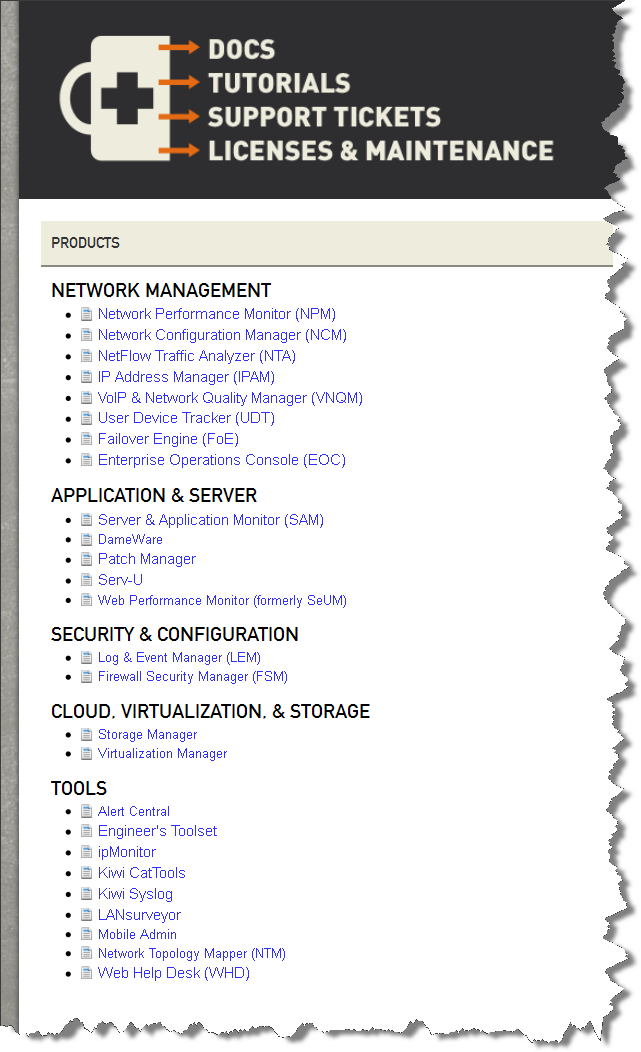This screenshot has height=1052, width=641.
Task: Follow the Server & Application Monitor link
Action: pyautogui.click(x=211, y=520)
